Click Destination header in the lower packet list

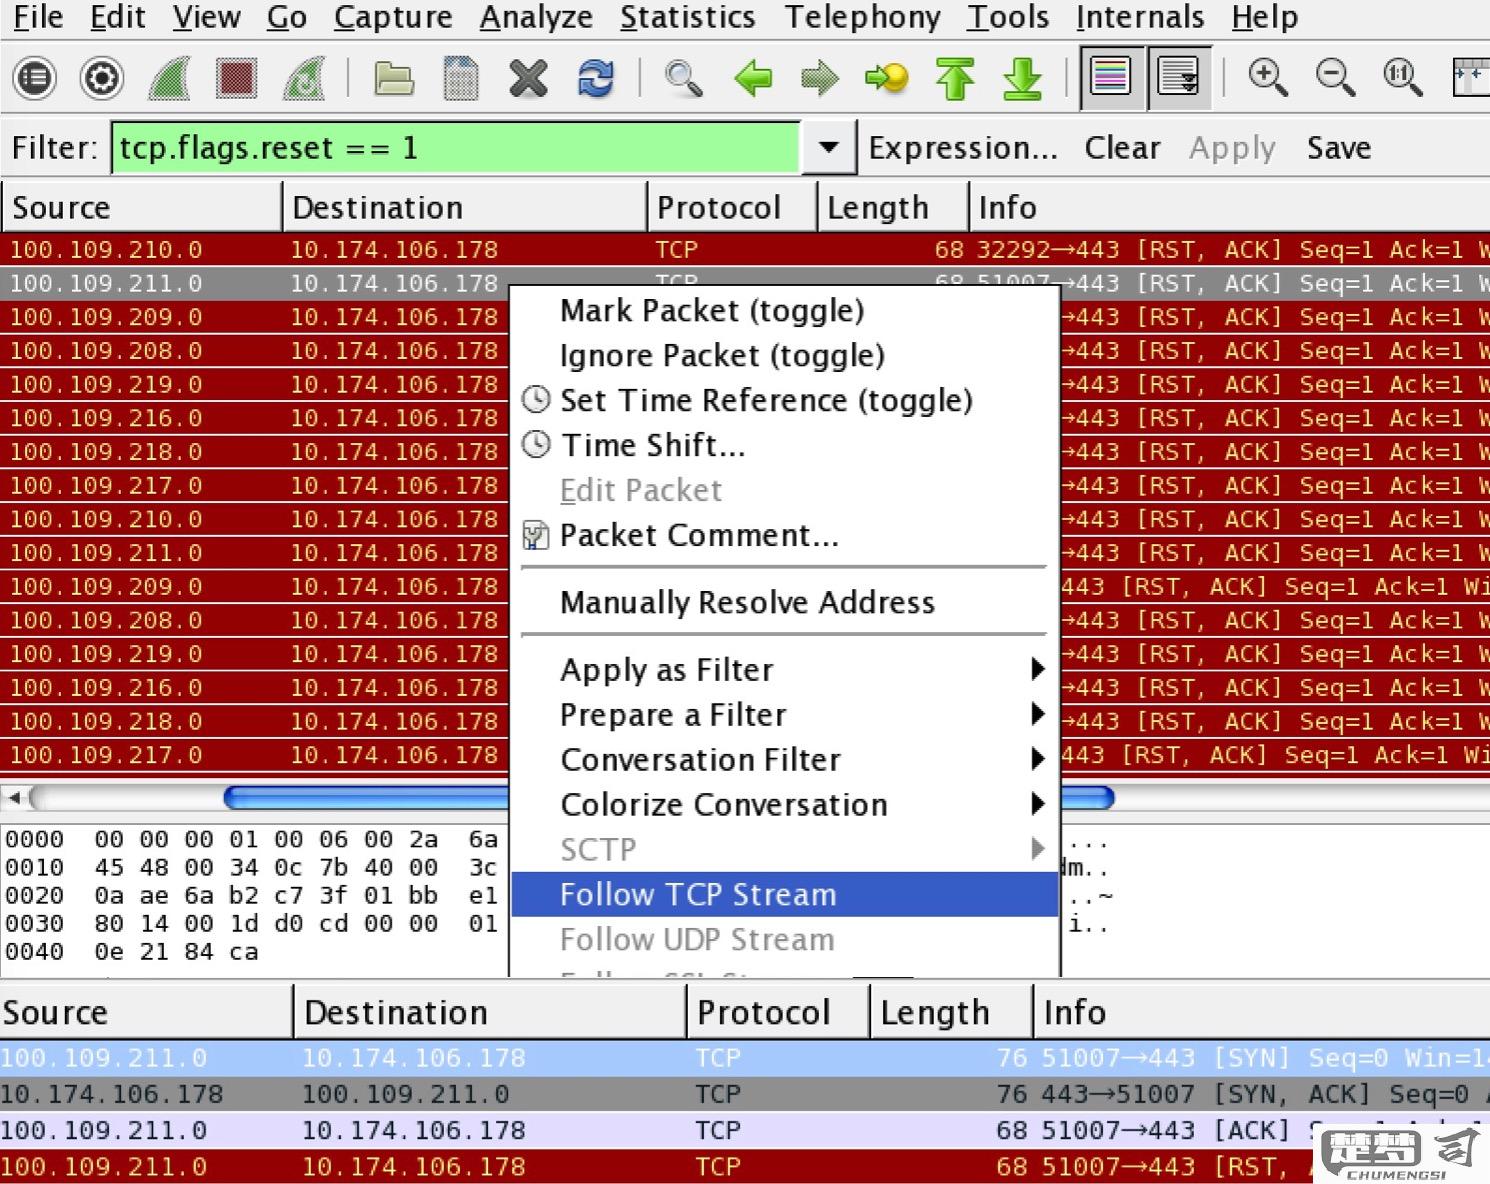point(490,1012)
